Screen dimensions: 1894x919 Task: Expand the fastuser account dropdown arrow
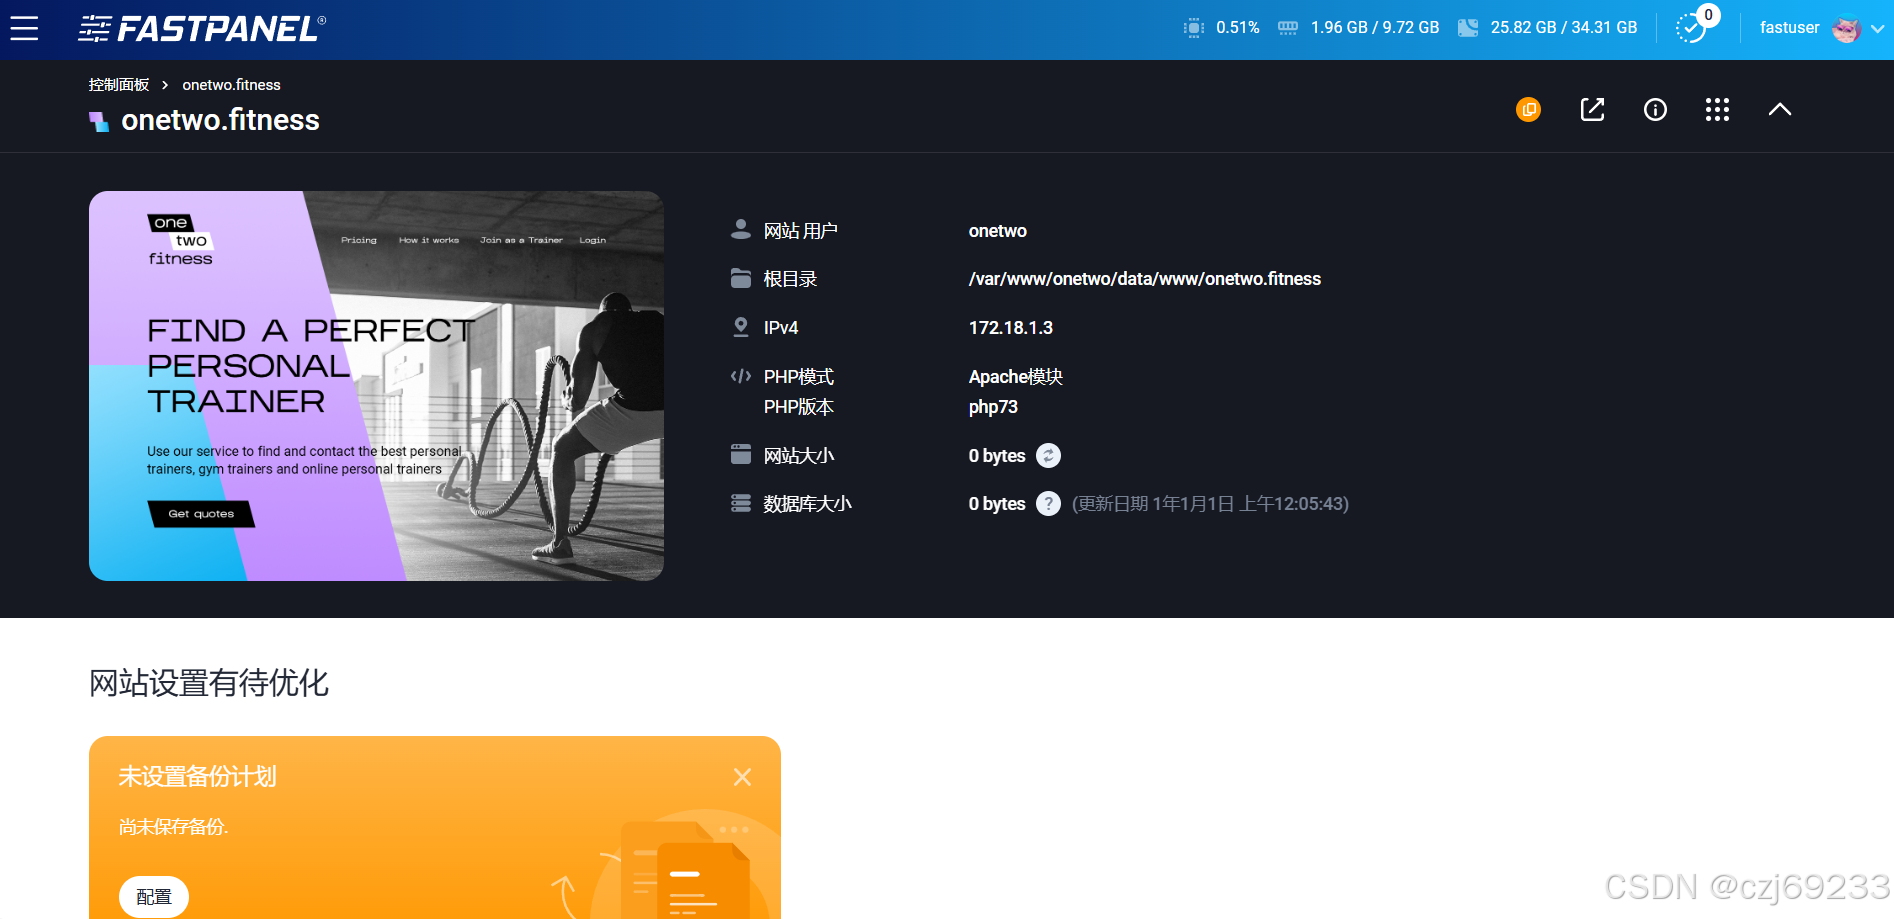tap(1877, 29)
